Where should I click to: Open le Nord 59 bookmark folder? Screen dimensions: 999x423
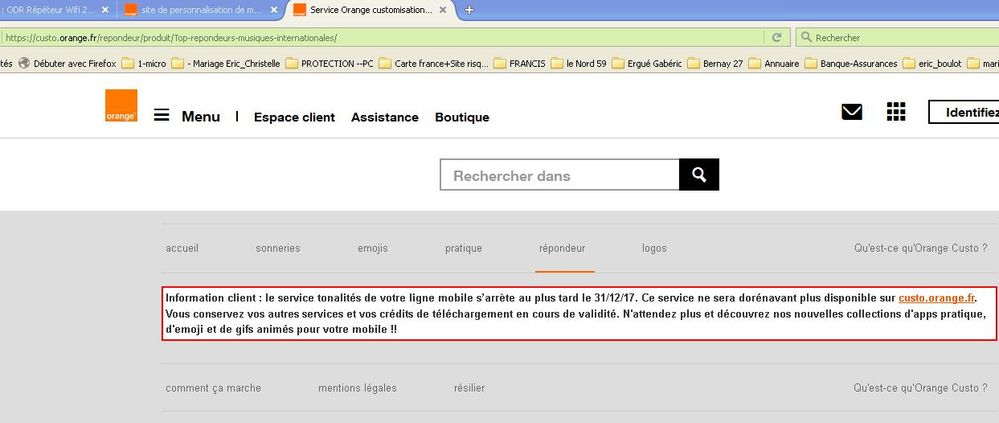coord(579,64)
